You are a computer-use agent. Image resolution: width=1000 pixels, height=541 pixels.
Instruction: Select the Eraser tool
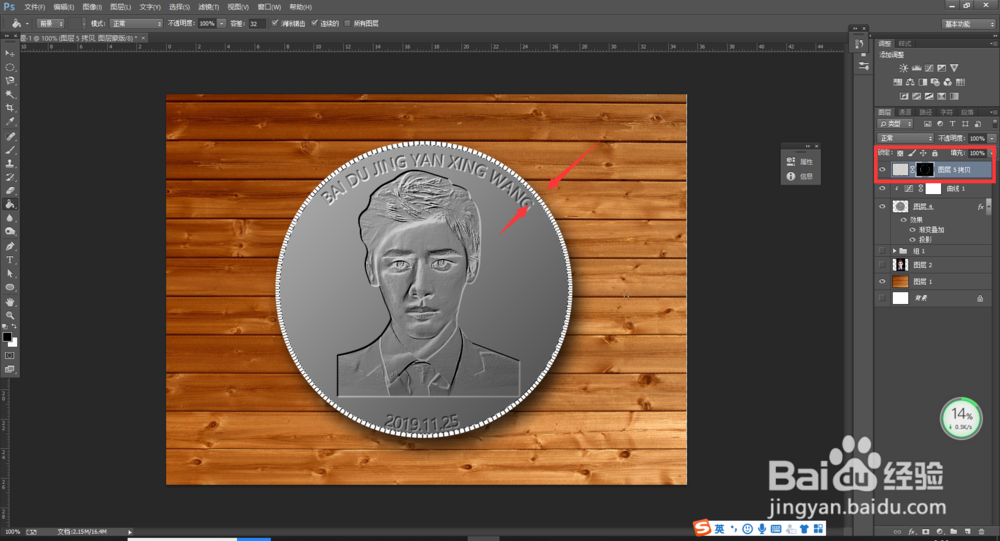coord(10,191)
